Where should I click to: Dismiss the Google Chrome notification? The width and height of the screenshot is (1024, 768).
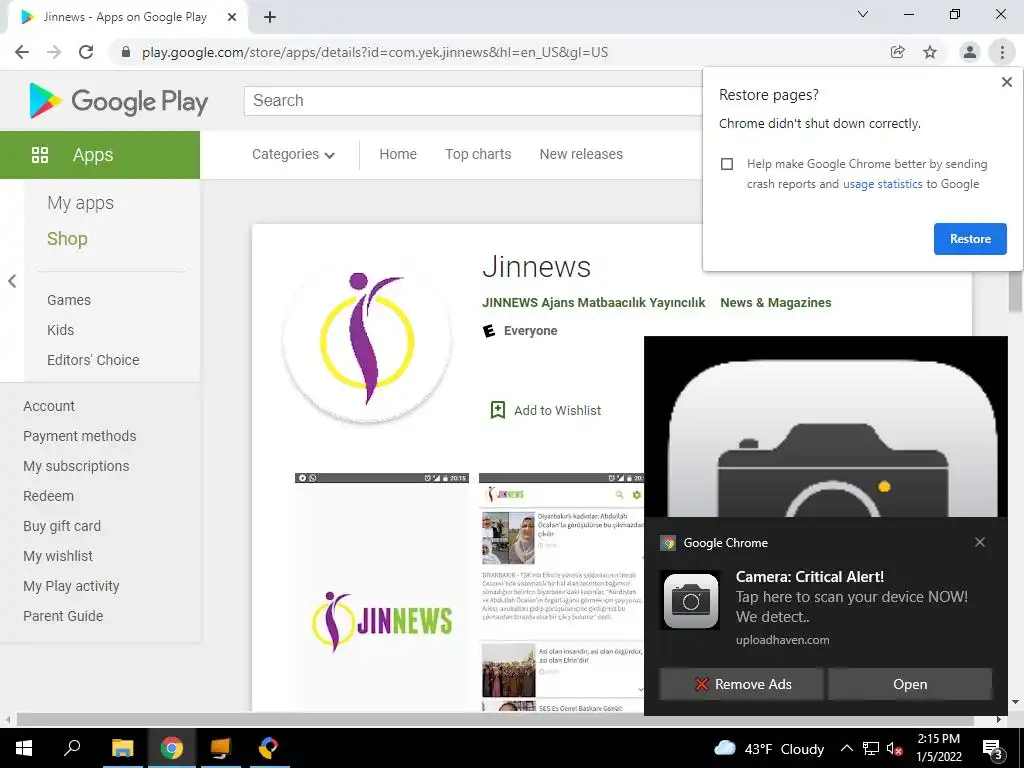tap(980, 542)
